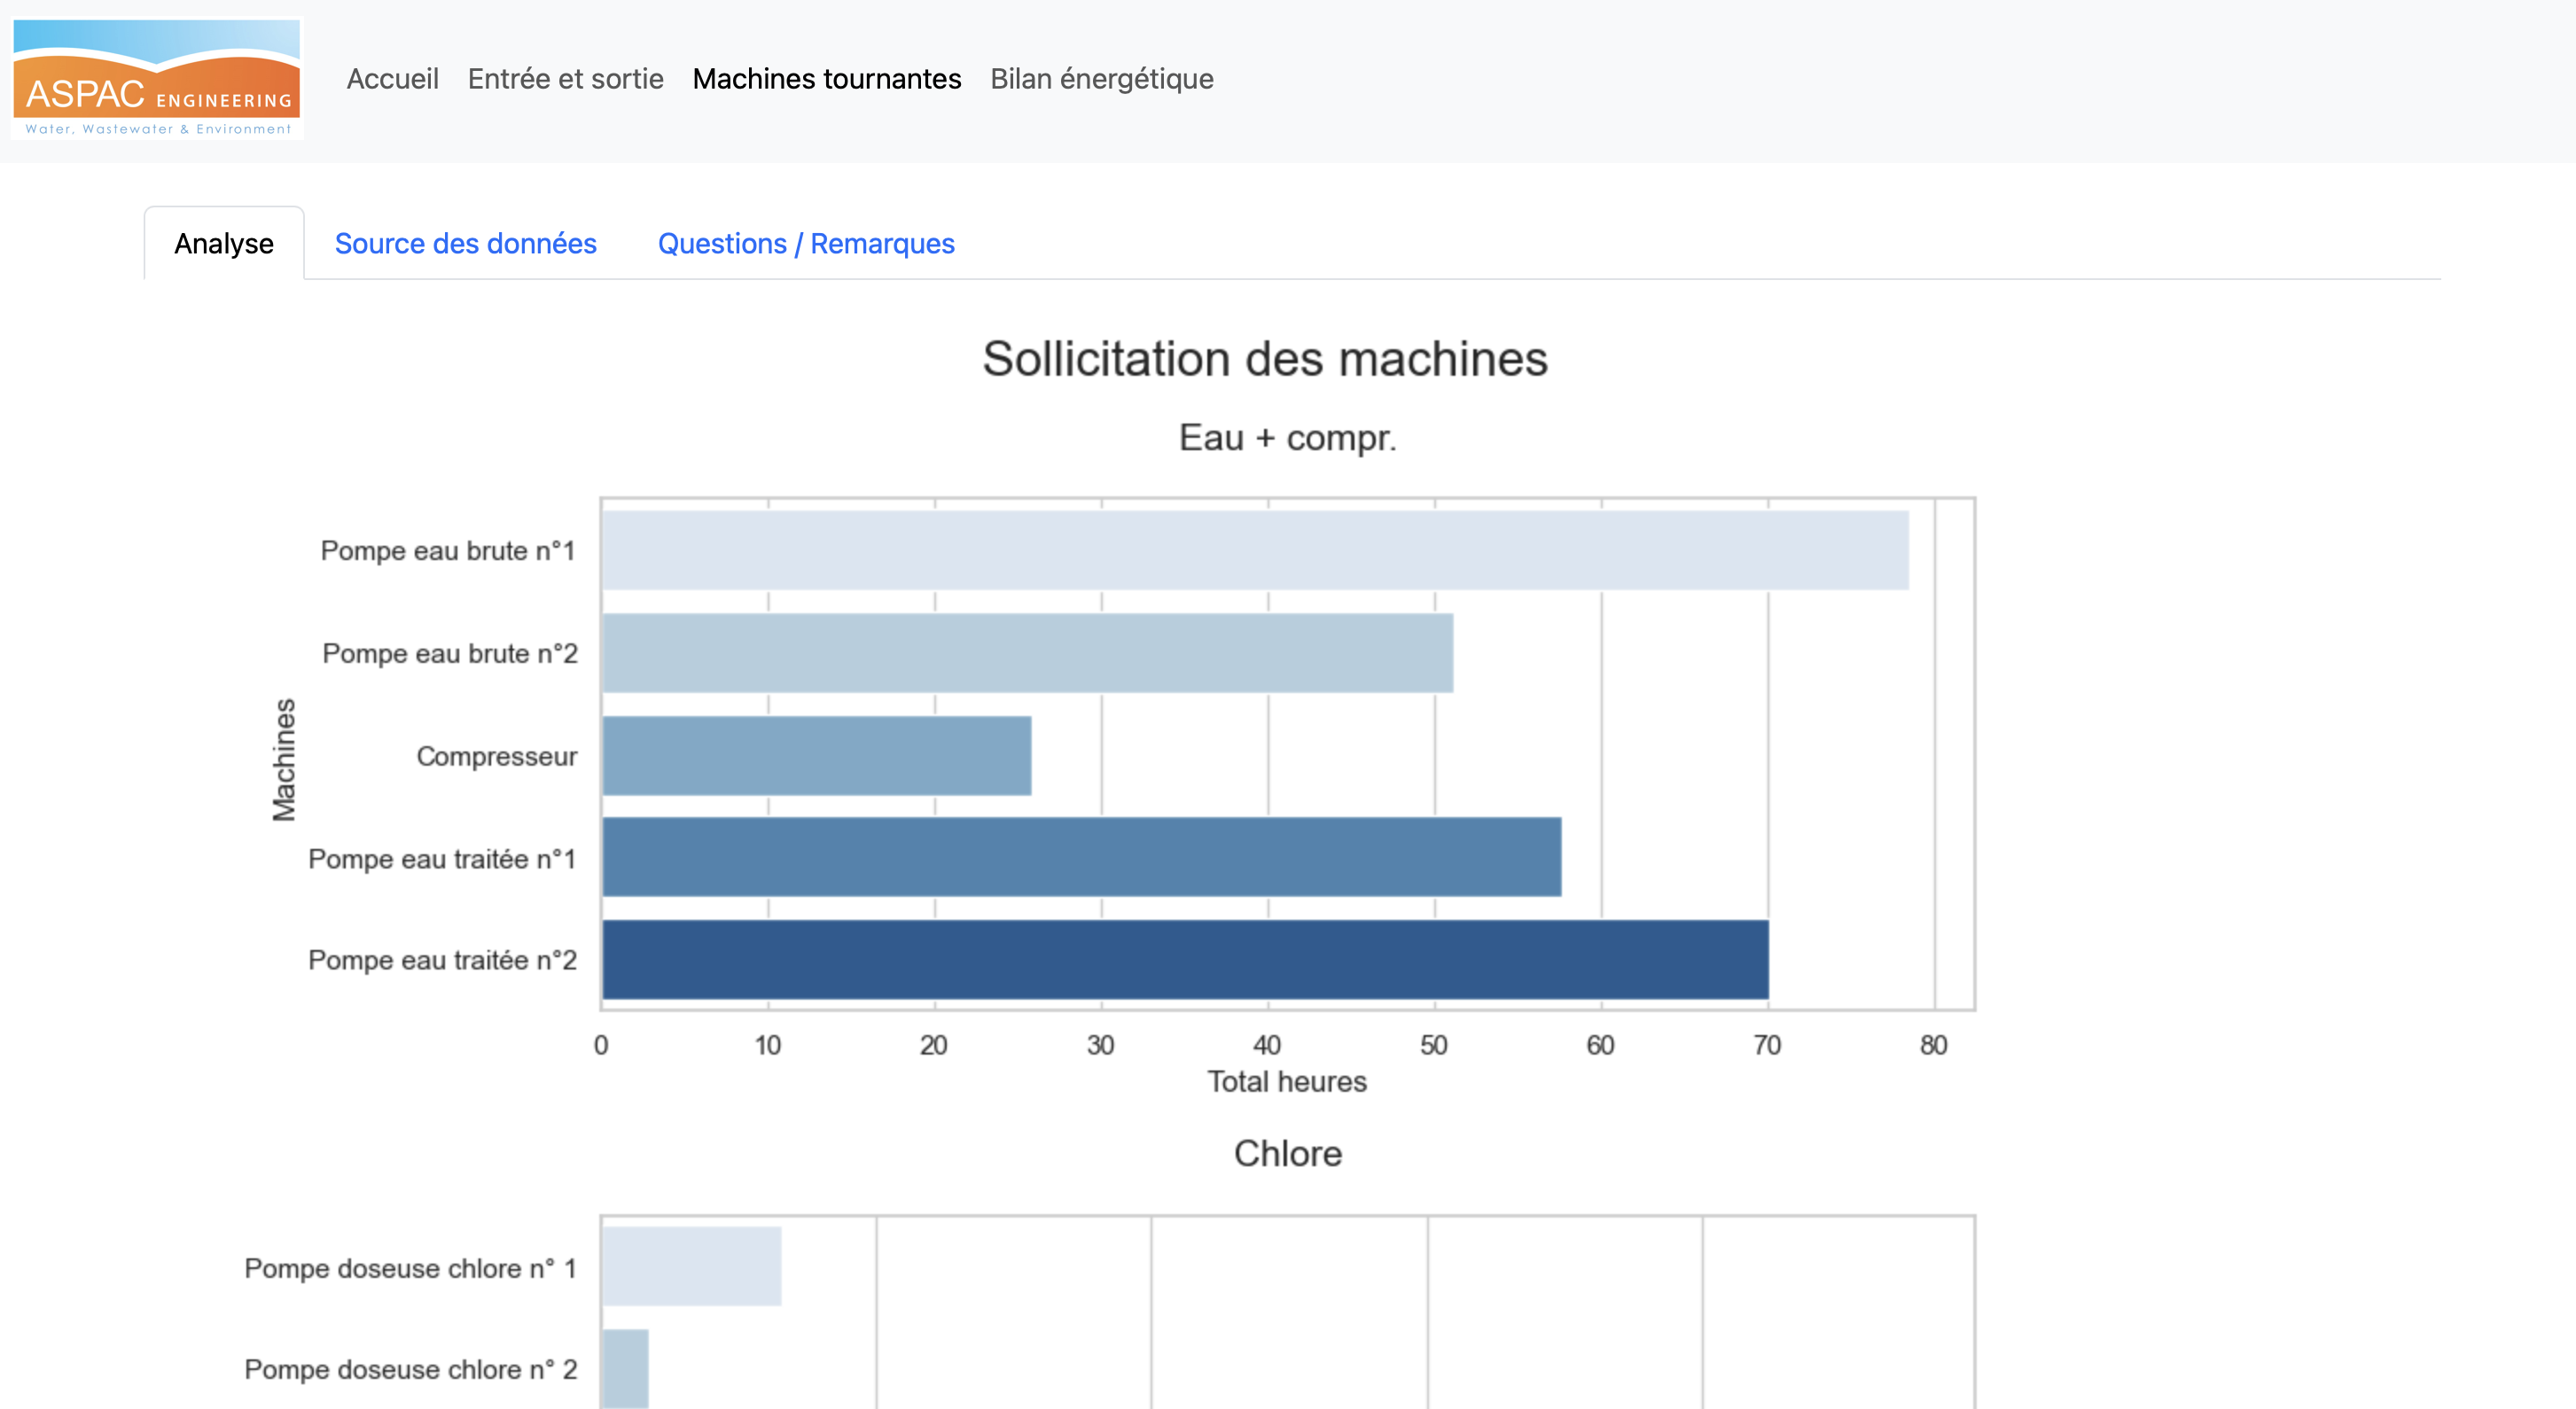2576x1409 pixels.
Task: Select the Analyse tab
Action: [x=224, y=243]
